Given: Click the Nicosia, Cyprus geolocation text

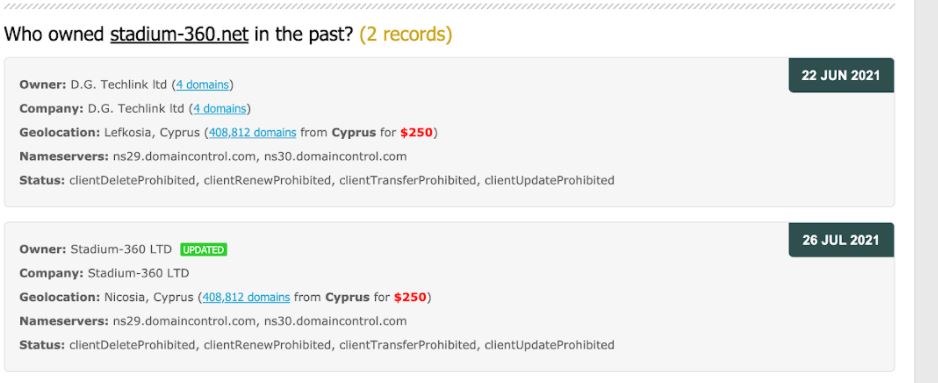Looking at the screenshot, I should pyautogui.click(x=149, y=297).
